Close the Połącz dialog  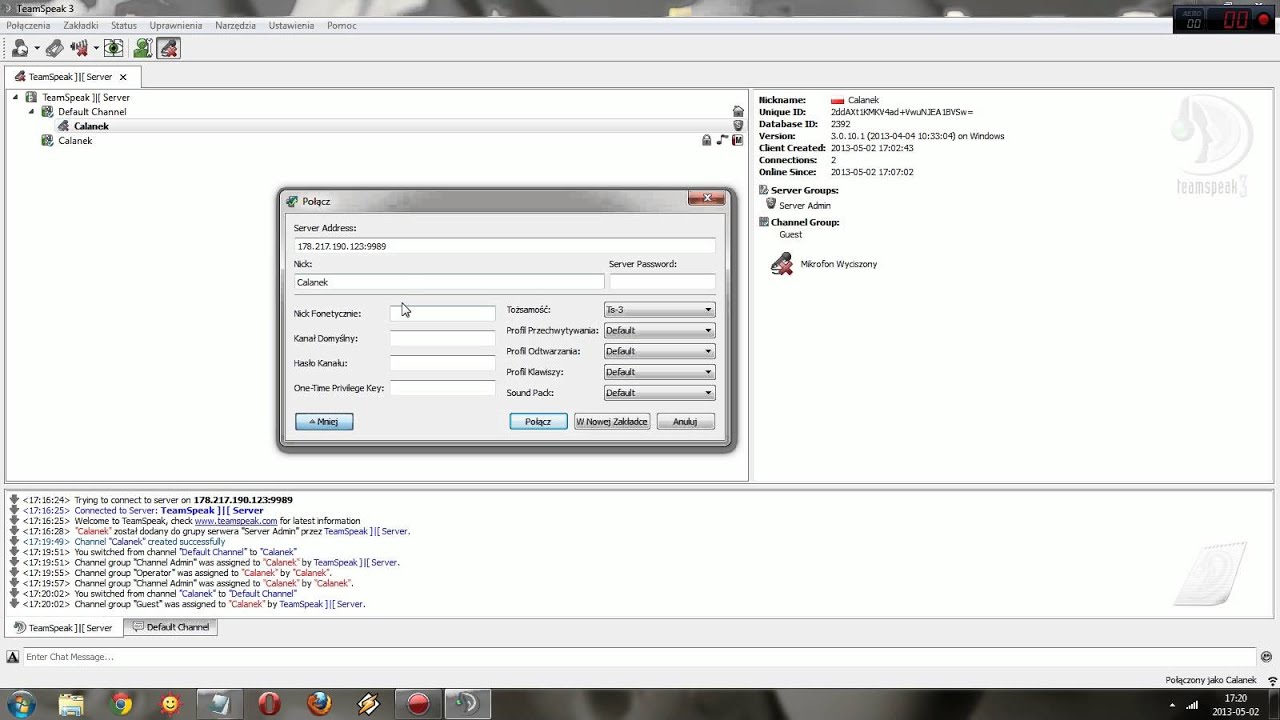[x=706, y=198]
